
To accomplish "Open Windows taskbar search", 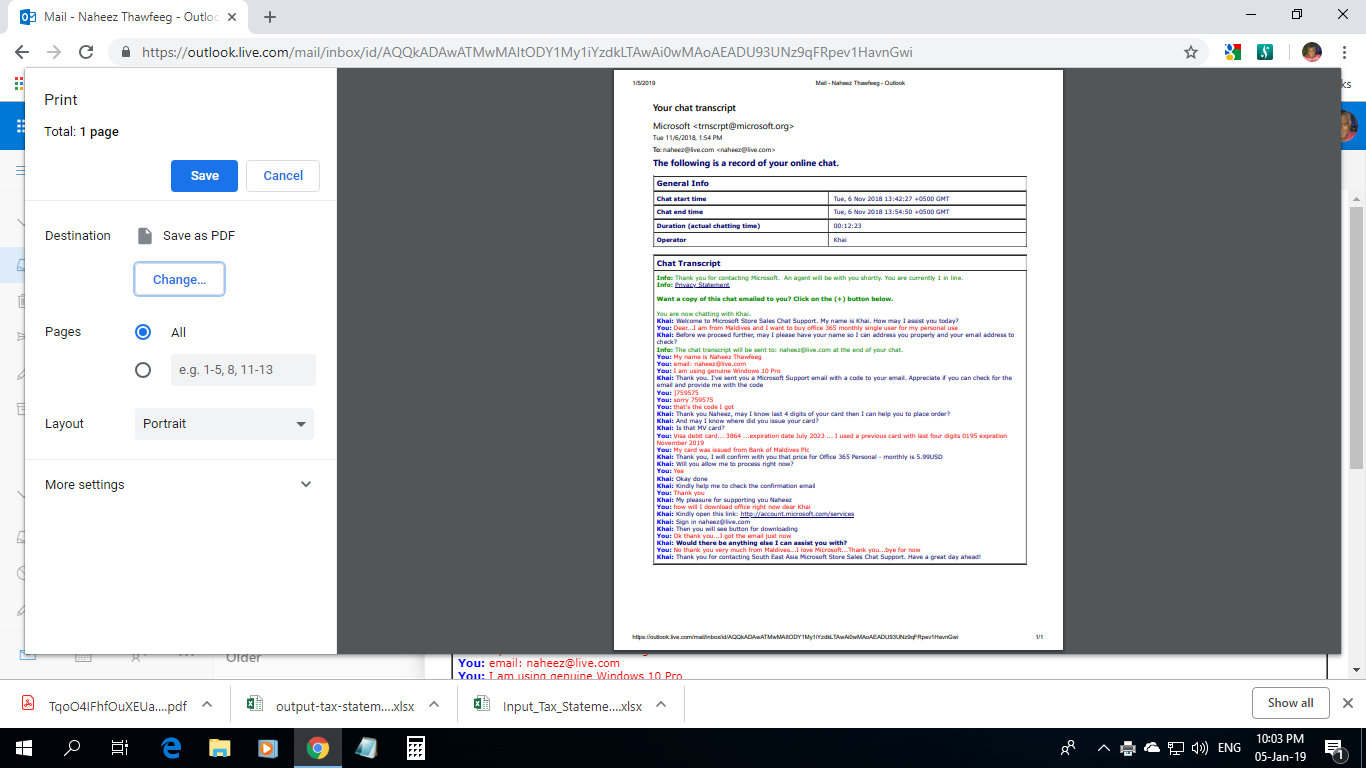I will point(72,748).
